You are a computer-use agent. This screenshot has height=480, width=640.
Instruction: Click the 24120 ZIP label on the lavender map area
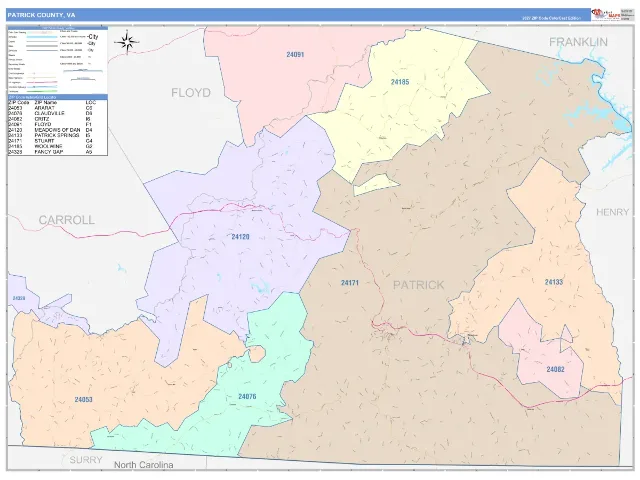click(x=240, y=237)
